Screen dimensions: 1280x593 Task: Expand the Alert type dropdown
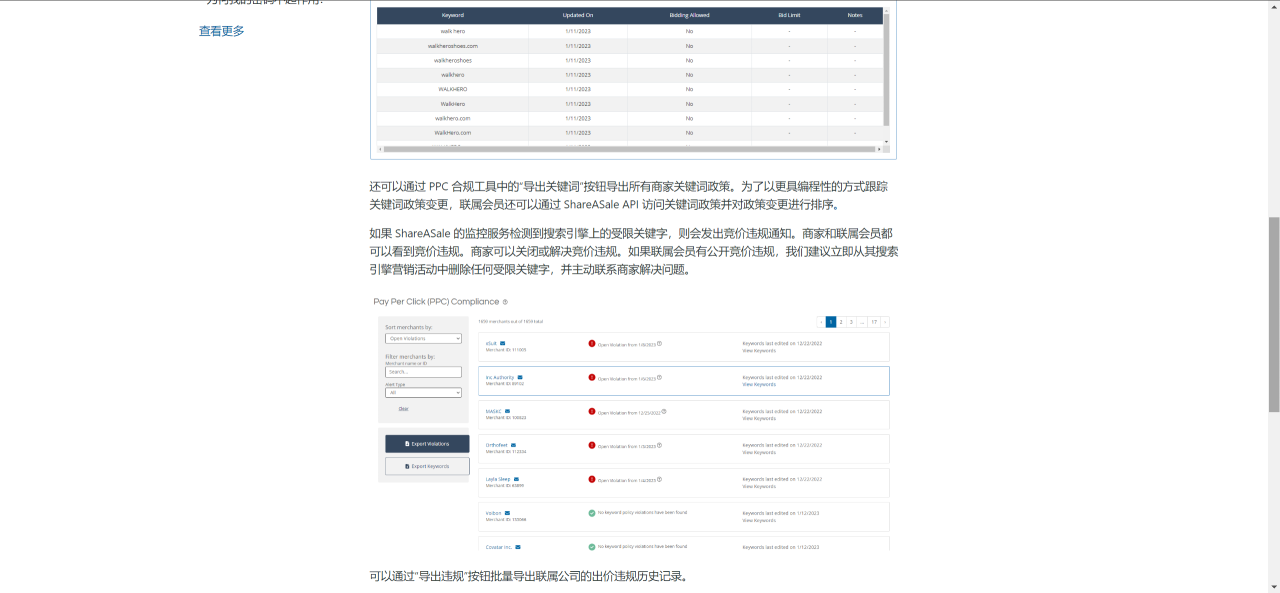(423, 393)
